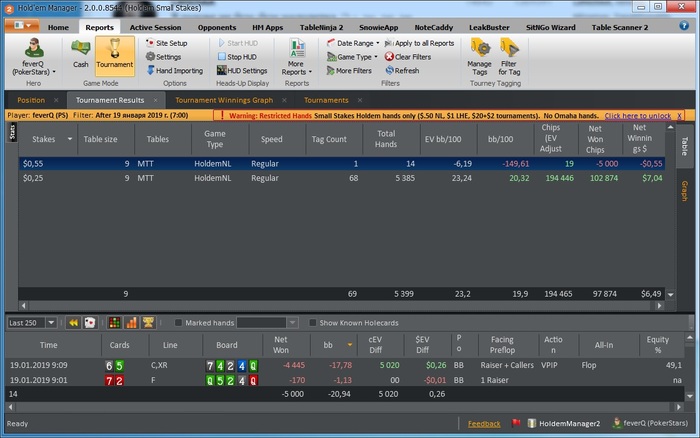Select the Tournament game mode

coord(115,56)
